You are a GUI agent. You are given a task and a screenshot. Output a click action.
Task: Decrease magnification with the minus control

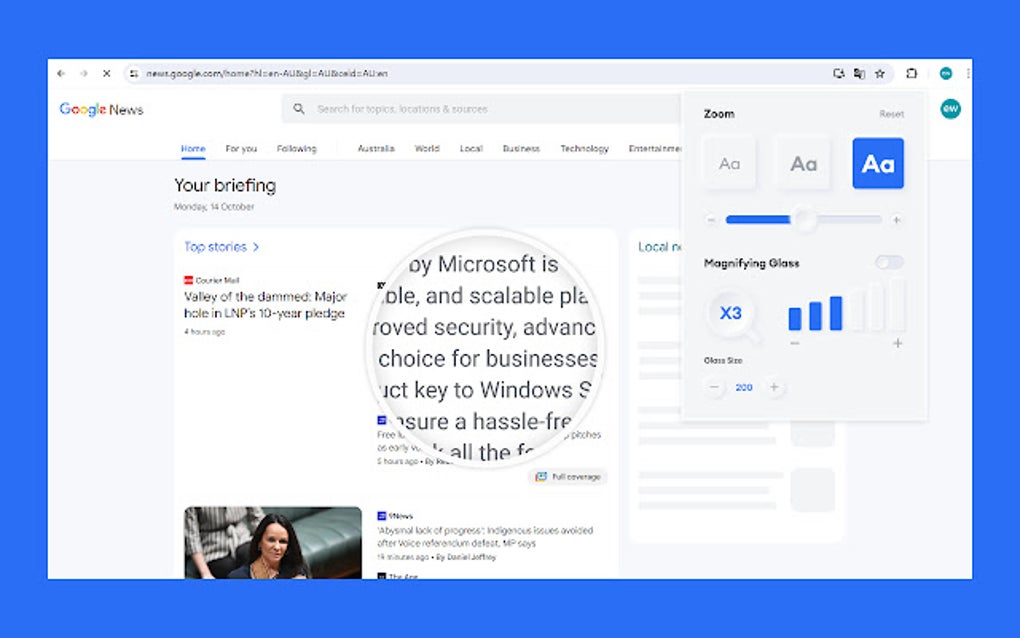pos(796,344)
